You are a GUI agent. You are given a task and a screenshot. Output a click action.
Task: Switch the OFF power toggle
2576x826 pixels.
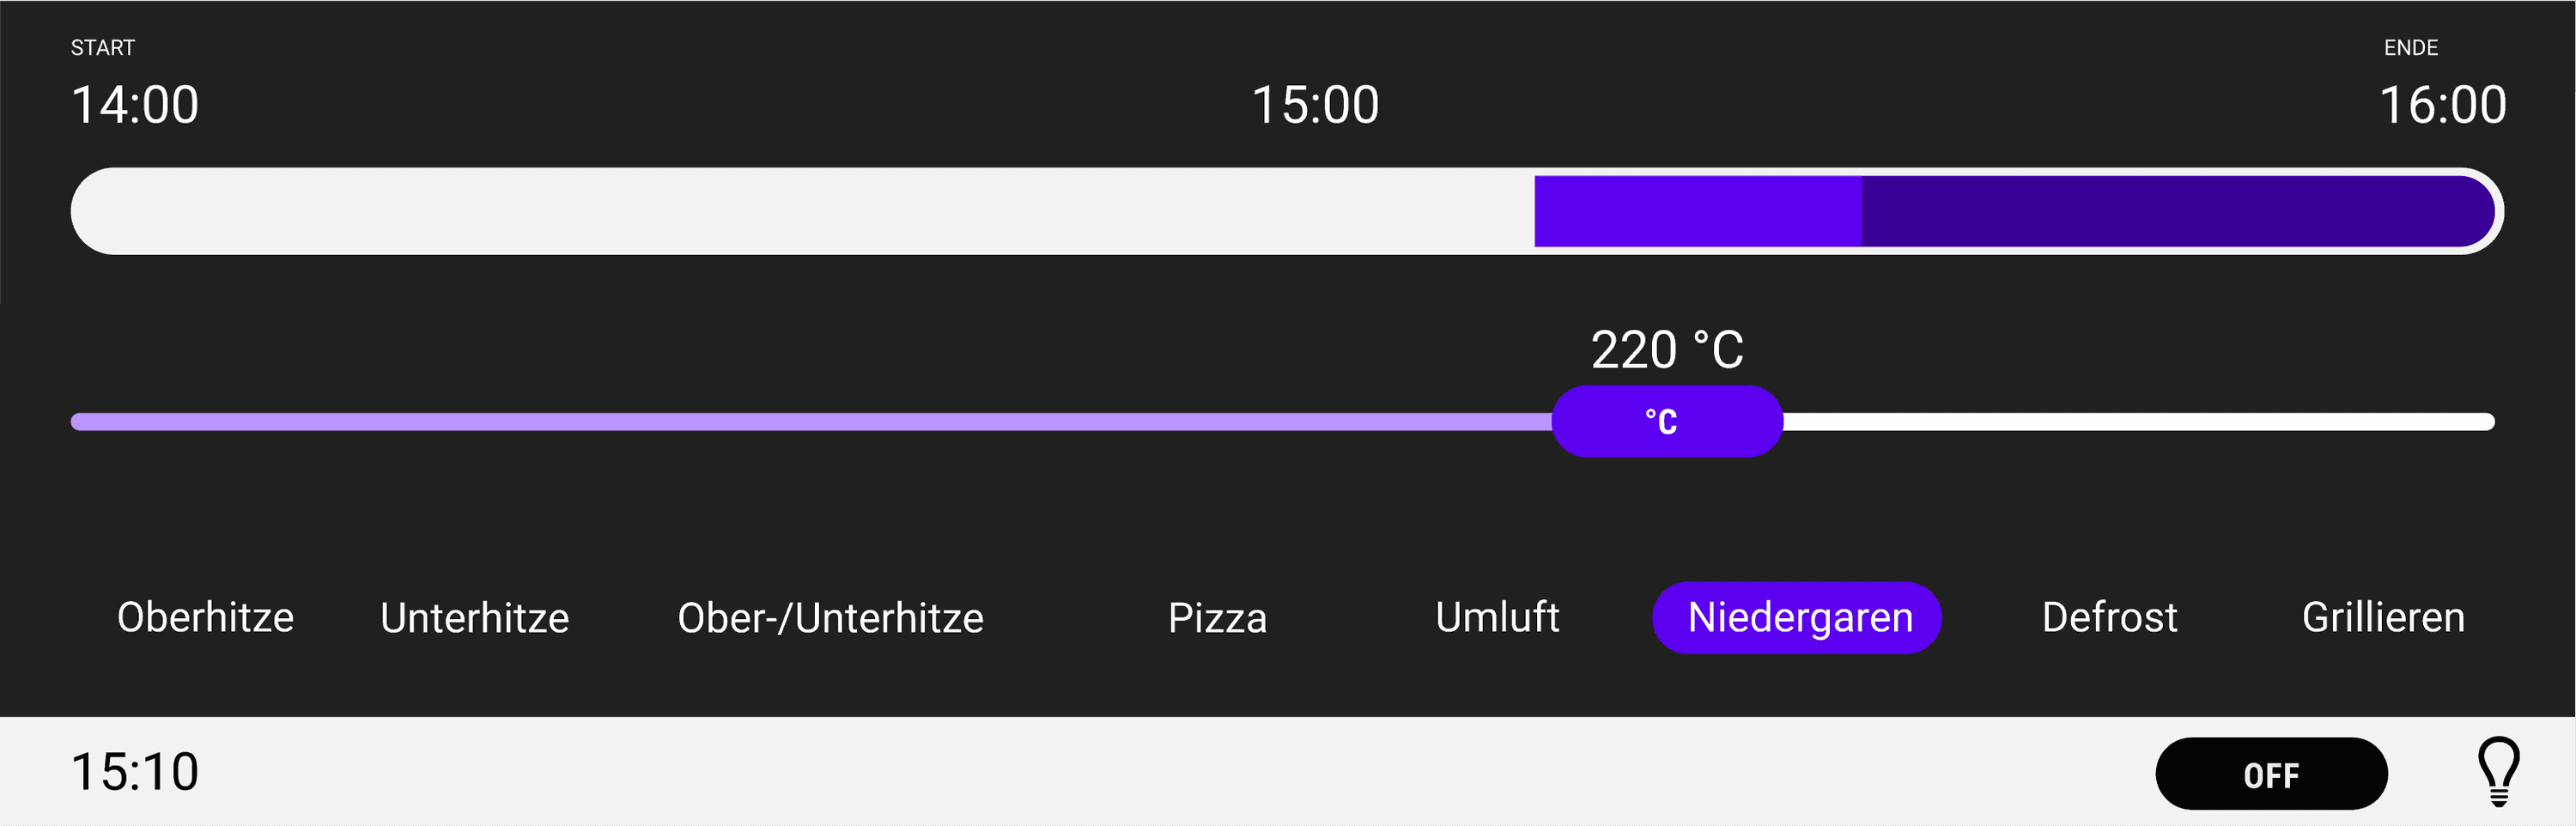pyautogui.click(x=2271, y=774)
